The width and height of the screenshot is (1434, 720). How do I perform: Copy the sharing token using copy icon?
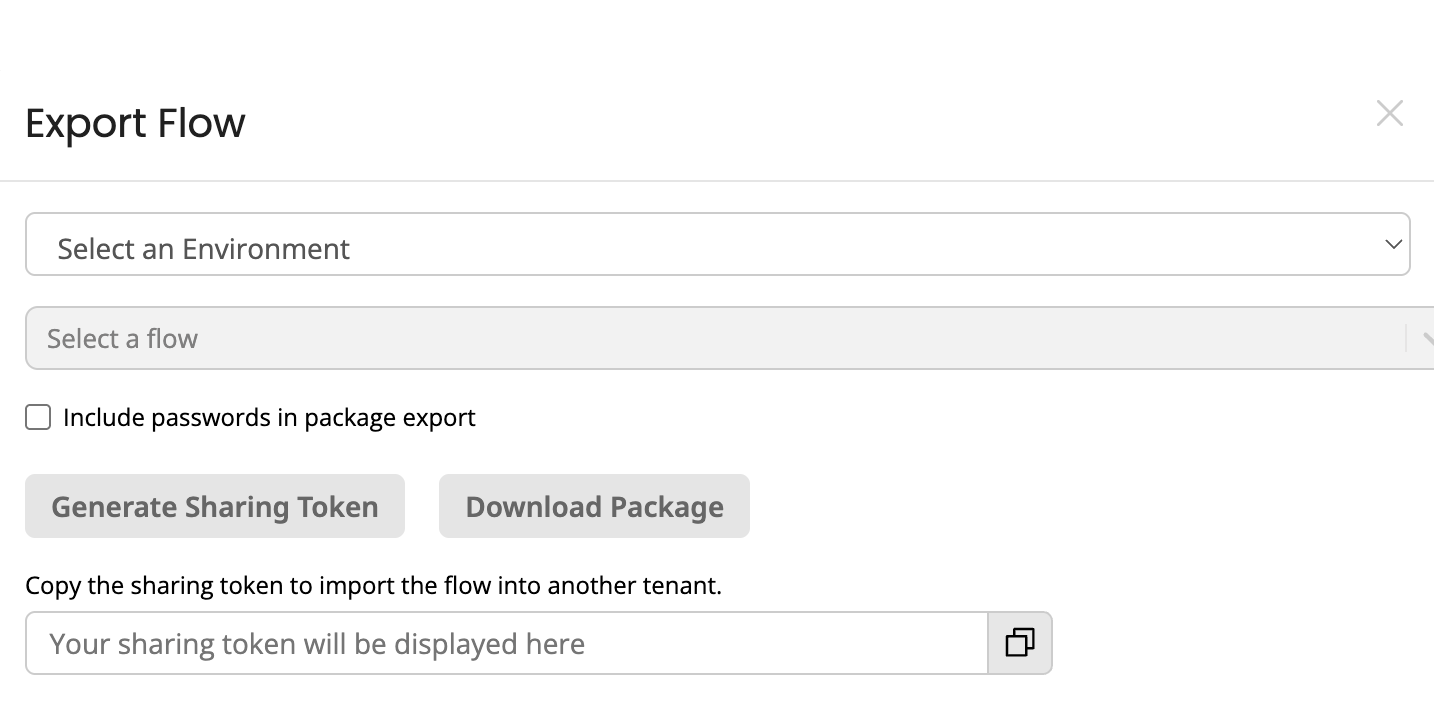1020,643
